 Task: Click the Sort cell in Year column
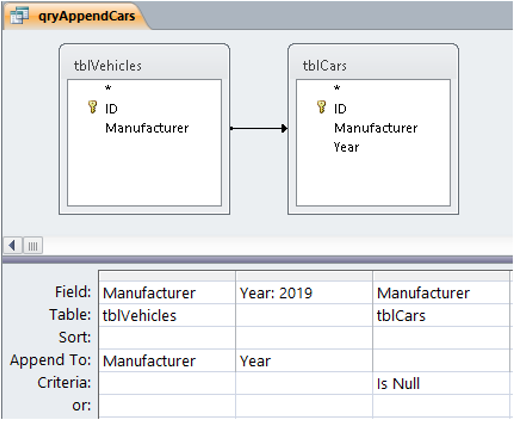[x=304, y=338]
